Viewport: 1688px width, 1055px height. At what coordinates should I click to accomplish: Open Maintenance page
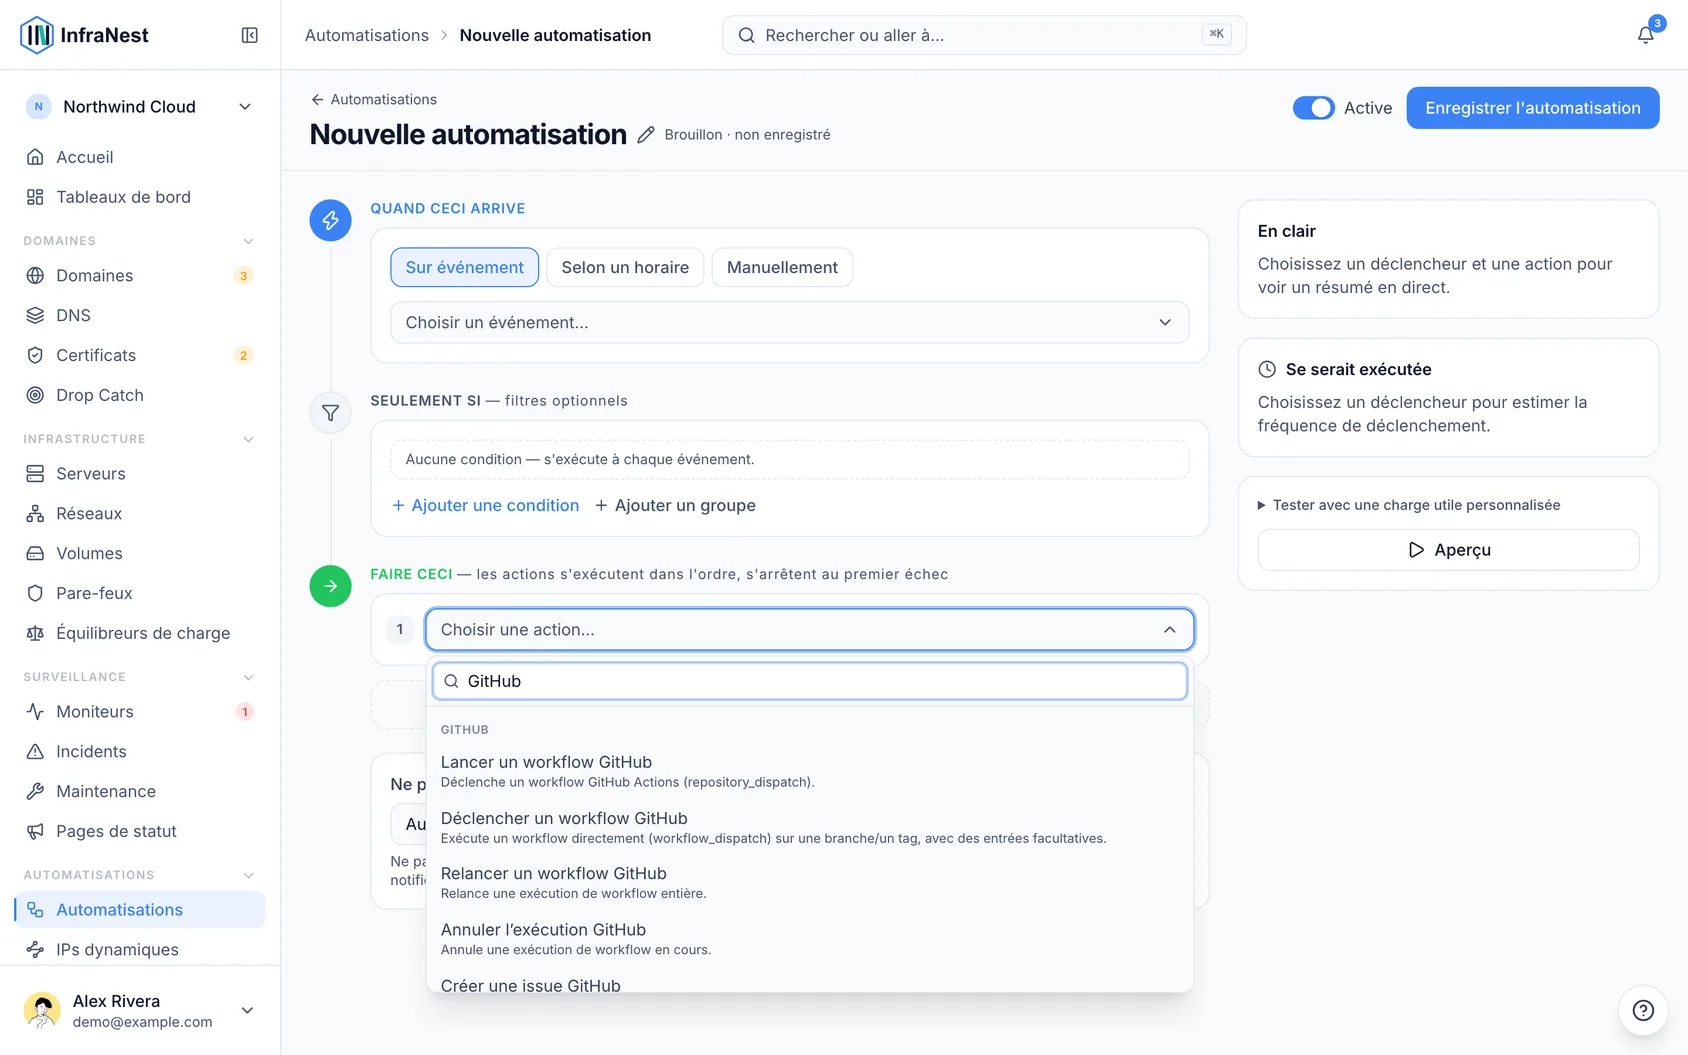click(x=140, y=791)
